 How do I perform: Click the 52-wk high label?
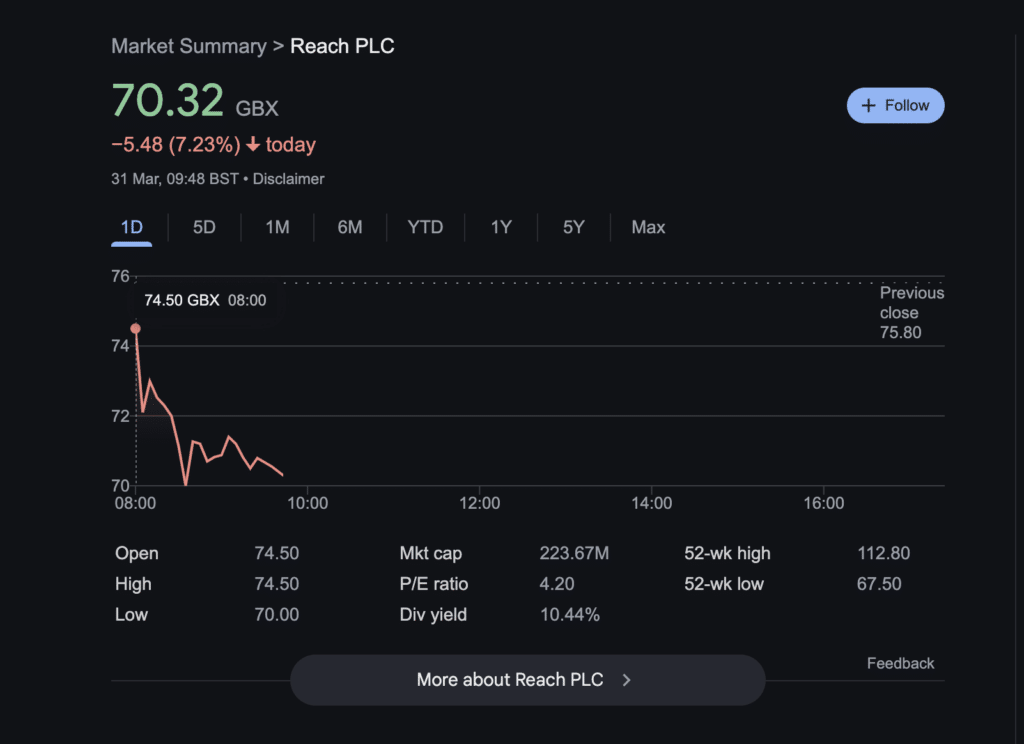727,553
